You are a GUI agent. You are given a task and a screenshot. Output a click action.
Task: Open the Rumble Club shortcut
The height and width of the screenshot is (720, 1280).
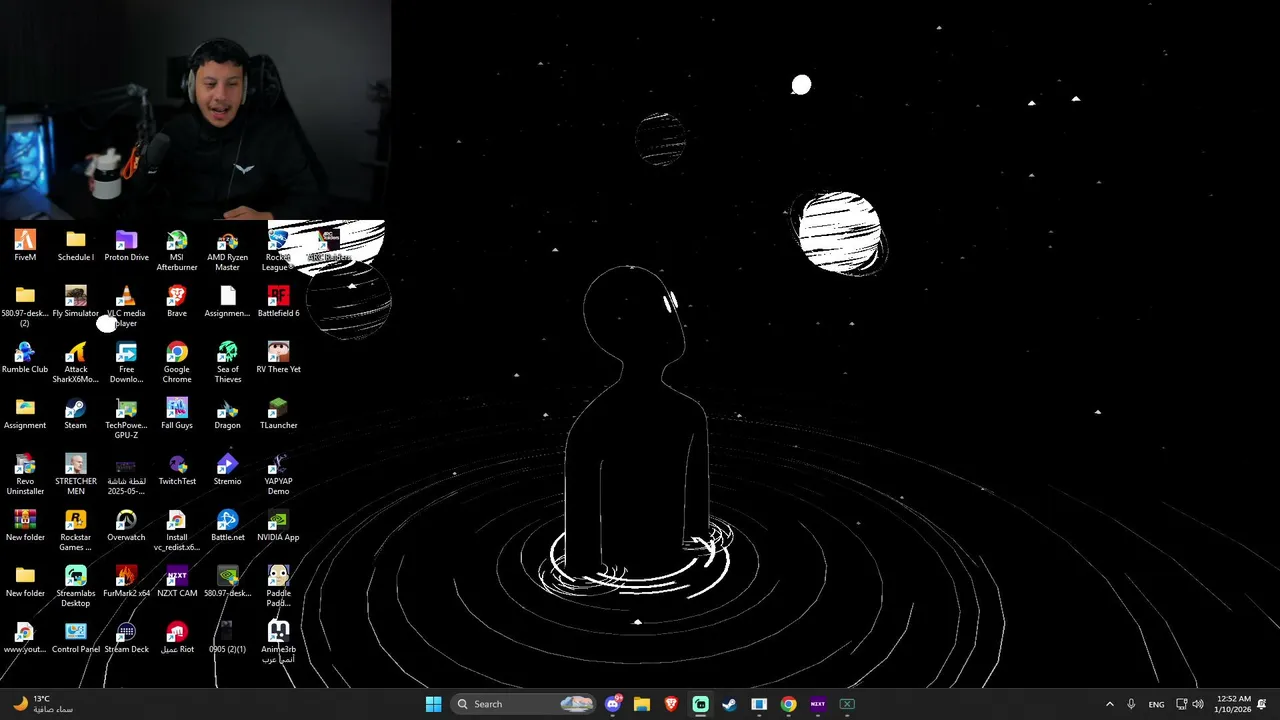click(x=25, y=358)
